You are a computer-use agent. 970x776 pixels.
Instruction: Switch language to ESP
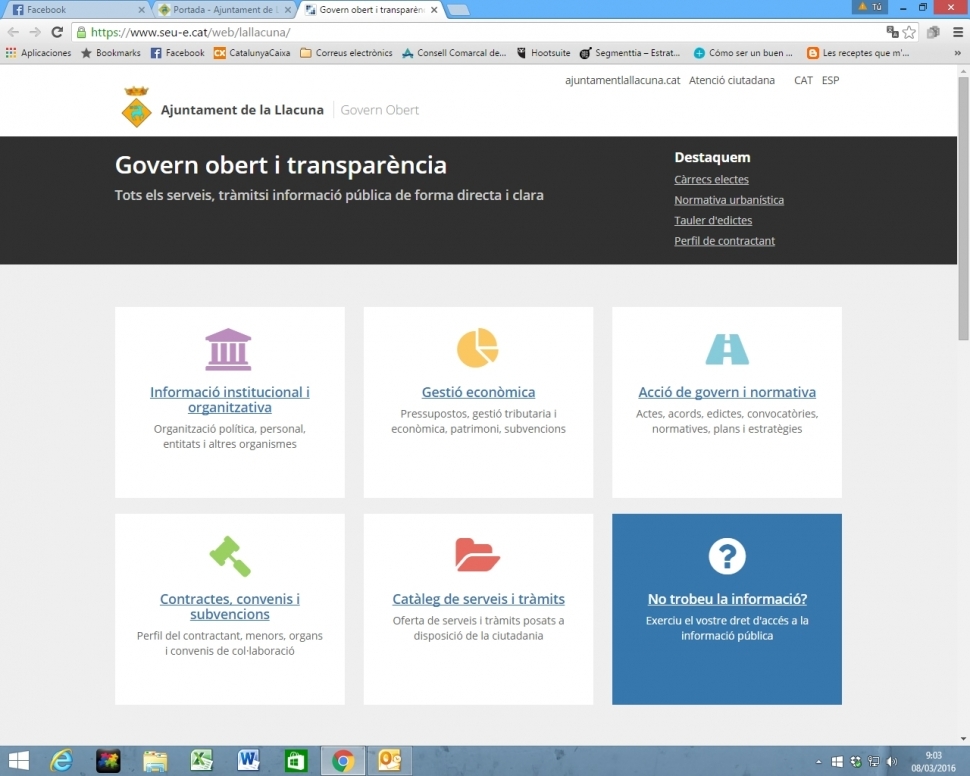pyautogui.click(x=830, y=80)
